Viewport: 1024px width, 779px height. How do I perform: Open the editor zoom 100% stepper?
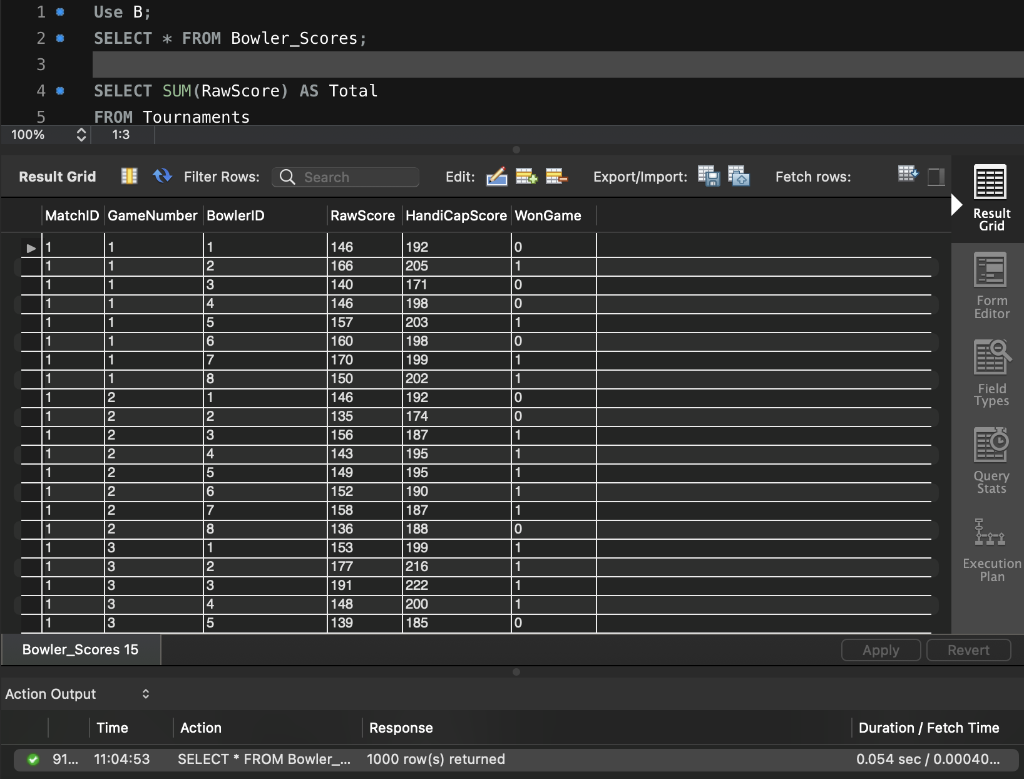[x=81, y=134]
